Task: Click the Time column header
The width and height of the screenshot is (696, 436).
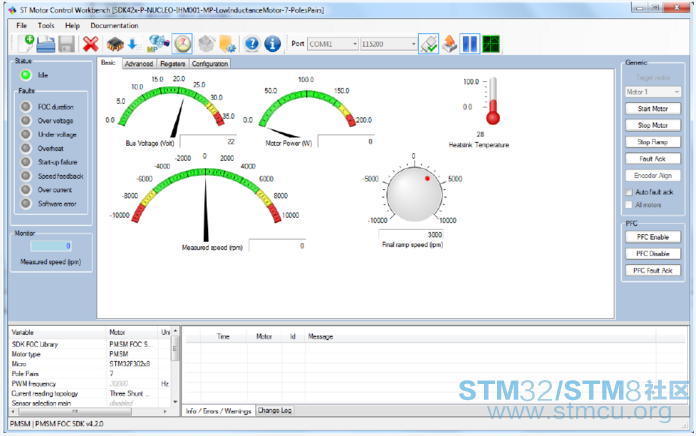Action: tap(223, 337)
